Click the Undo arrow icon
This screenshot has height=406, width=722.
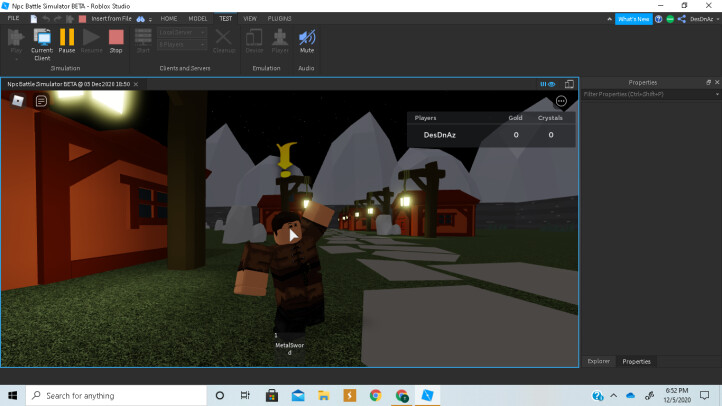46,19
